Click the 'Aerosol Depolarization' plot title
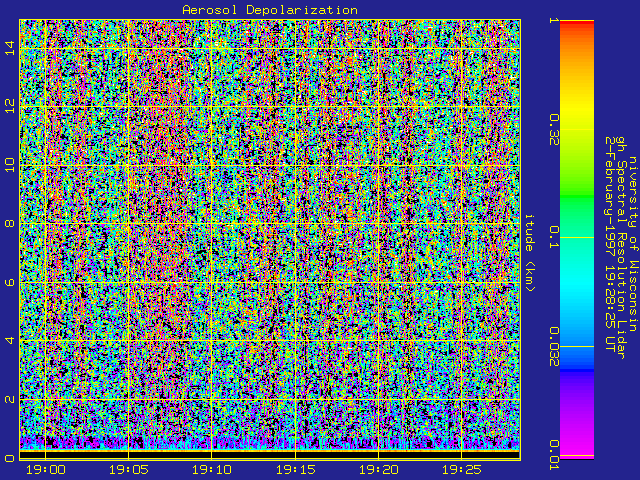The image size is (640, 480). click(270, 10)
